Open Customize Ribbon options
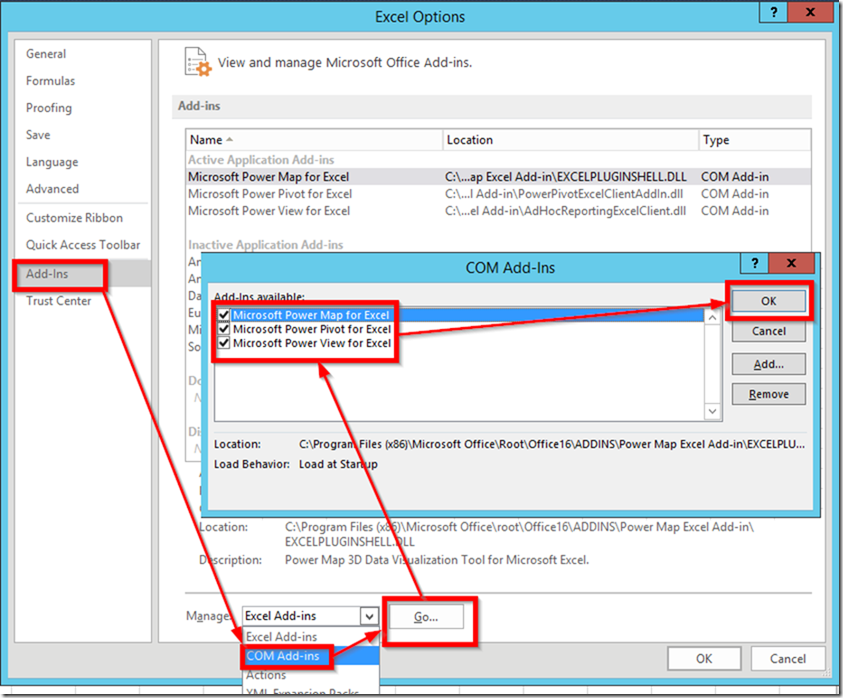This screenshot has width=843, height=698. coord(75,218)
